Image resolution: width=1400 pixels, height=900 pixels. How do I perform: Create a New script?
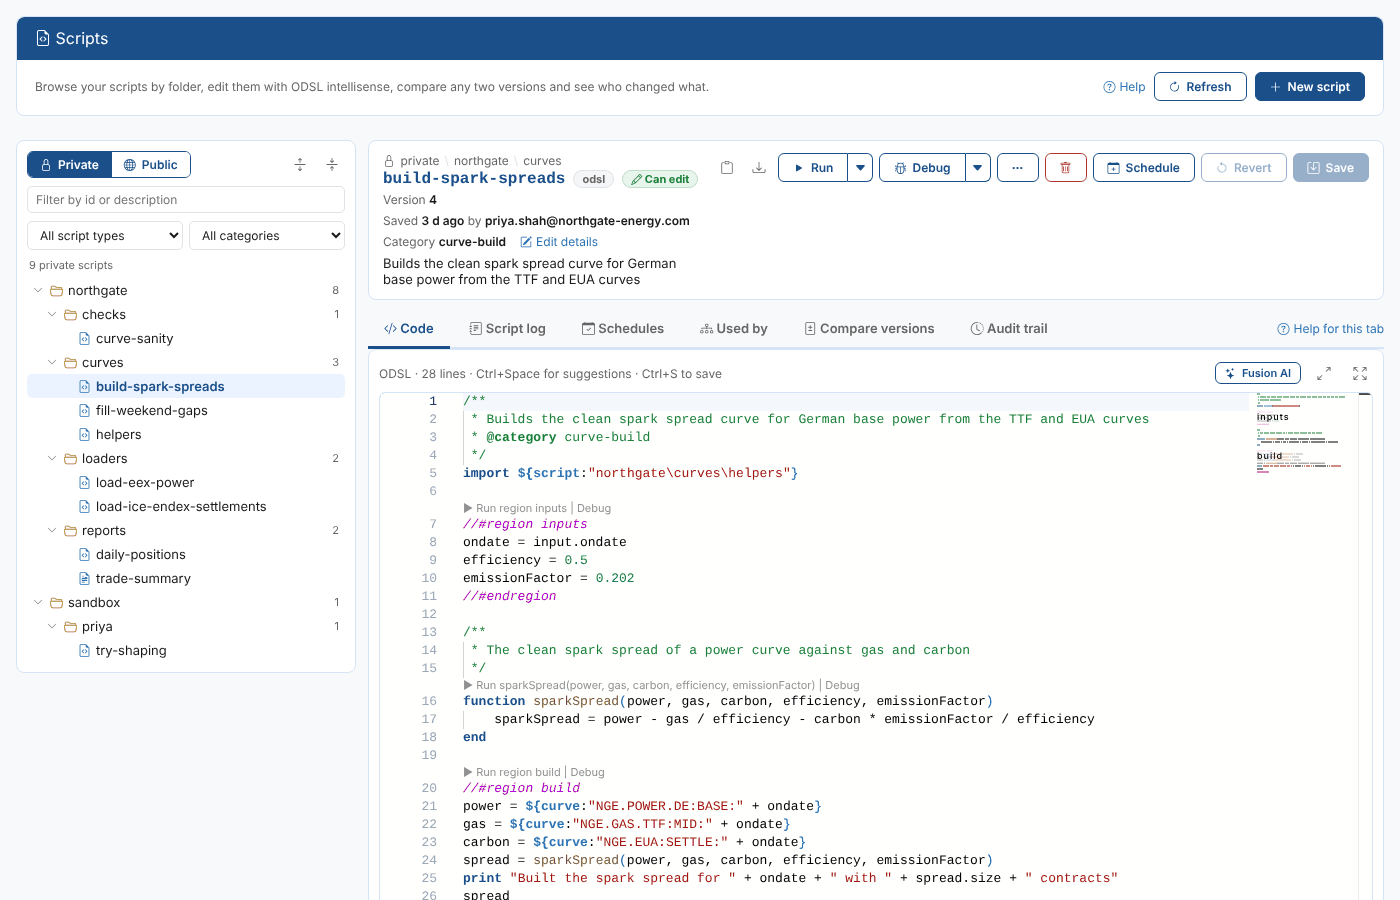(x=1310, y=87)
